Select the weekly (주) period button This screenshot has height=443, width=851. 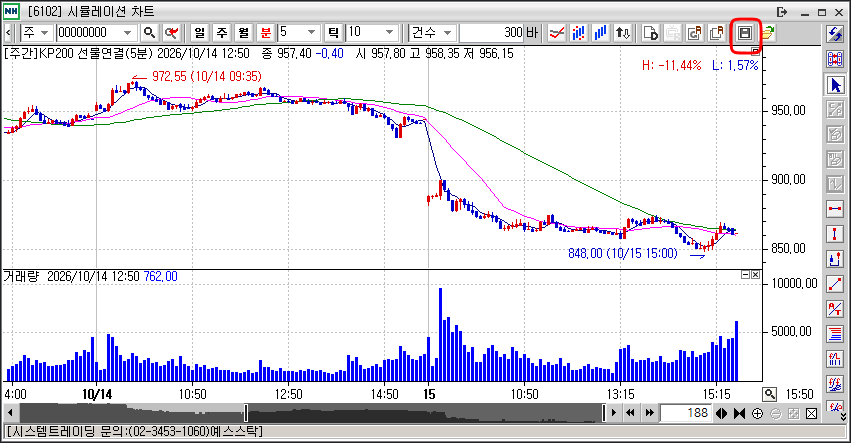(x=221, y=33)
